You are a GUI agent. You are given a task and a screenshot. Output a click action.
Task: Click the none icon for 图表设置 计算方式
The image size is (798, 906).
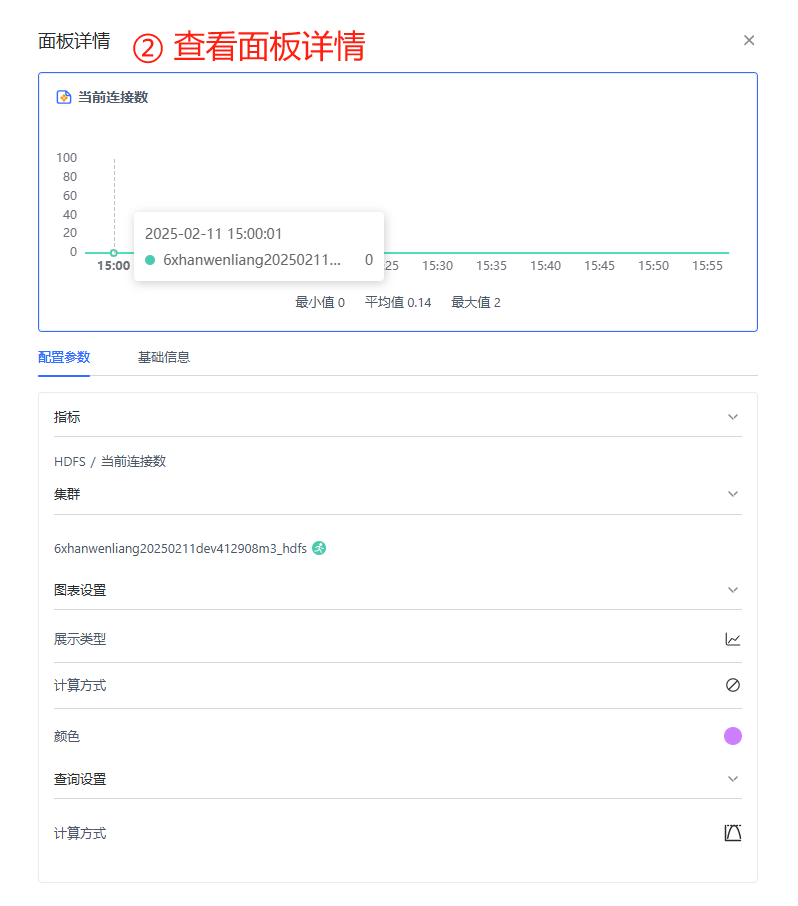click(733, 685)
